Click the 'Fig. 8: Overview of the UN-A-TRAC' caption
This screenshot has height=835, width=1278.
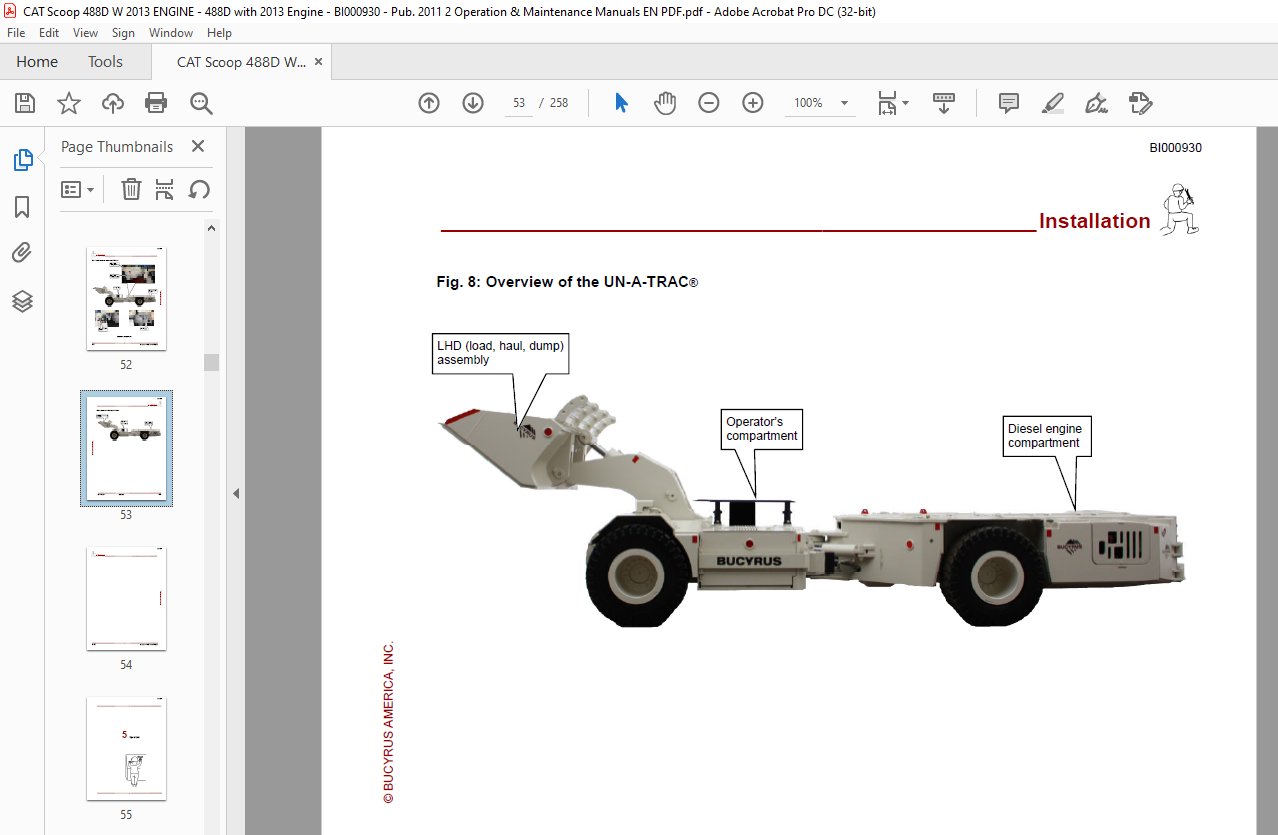pos(567,282)
